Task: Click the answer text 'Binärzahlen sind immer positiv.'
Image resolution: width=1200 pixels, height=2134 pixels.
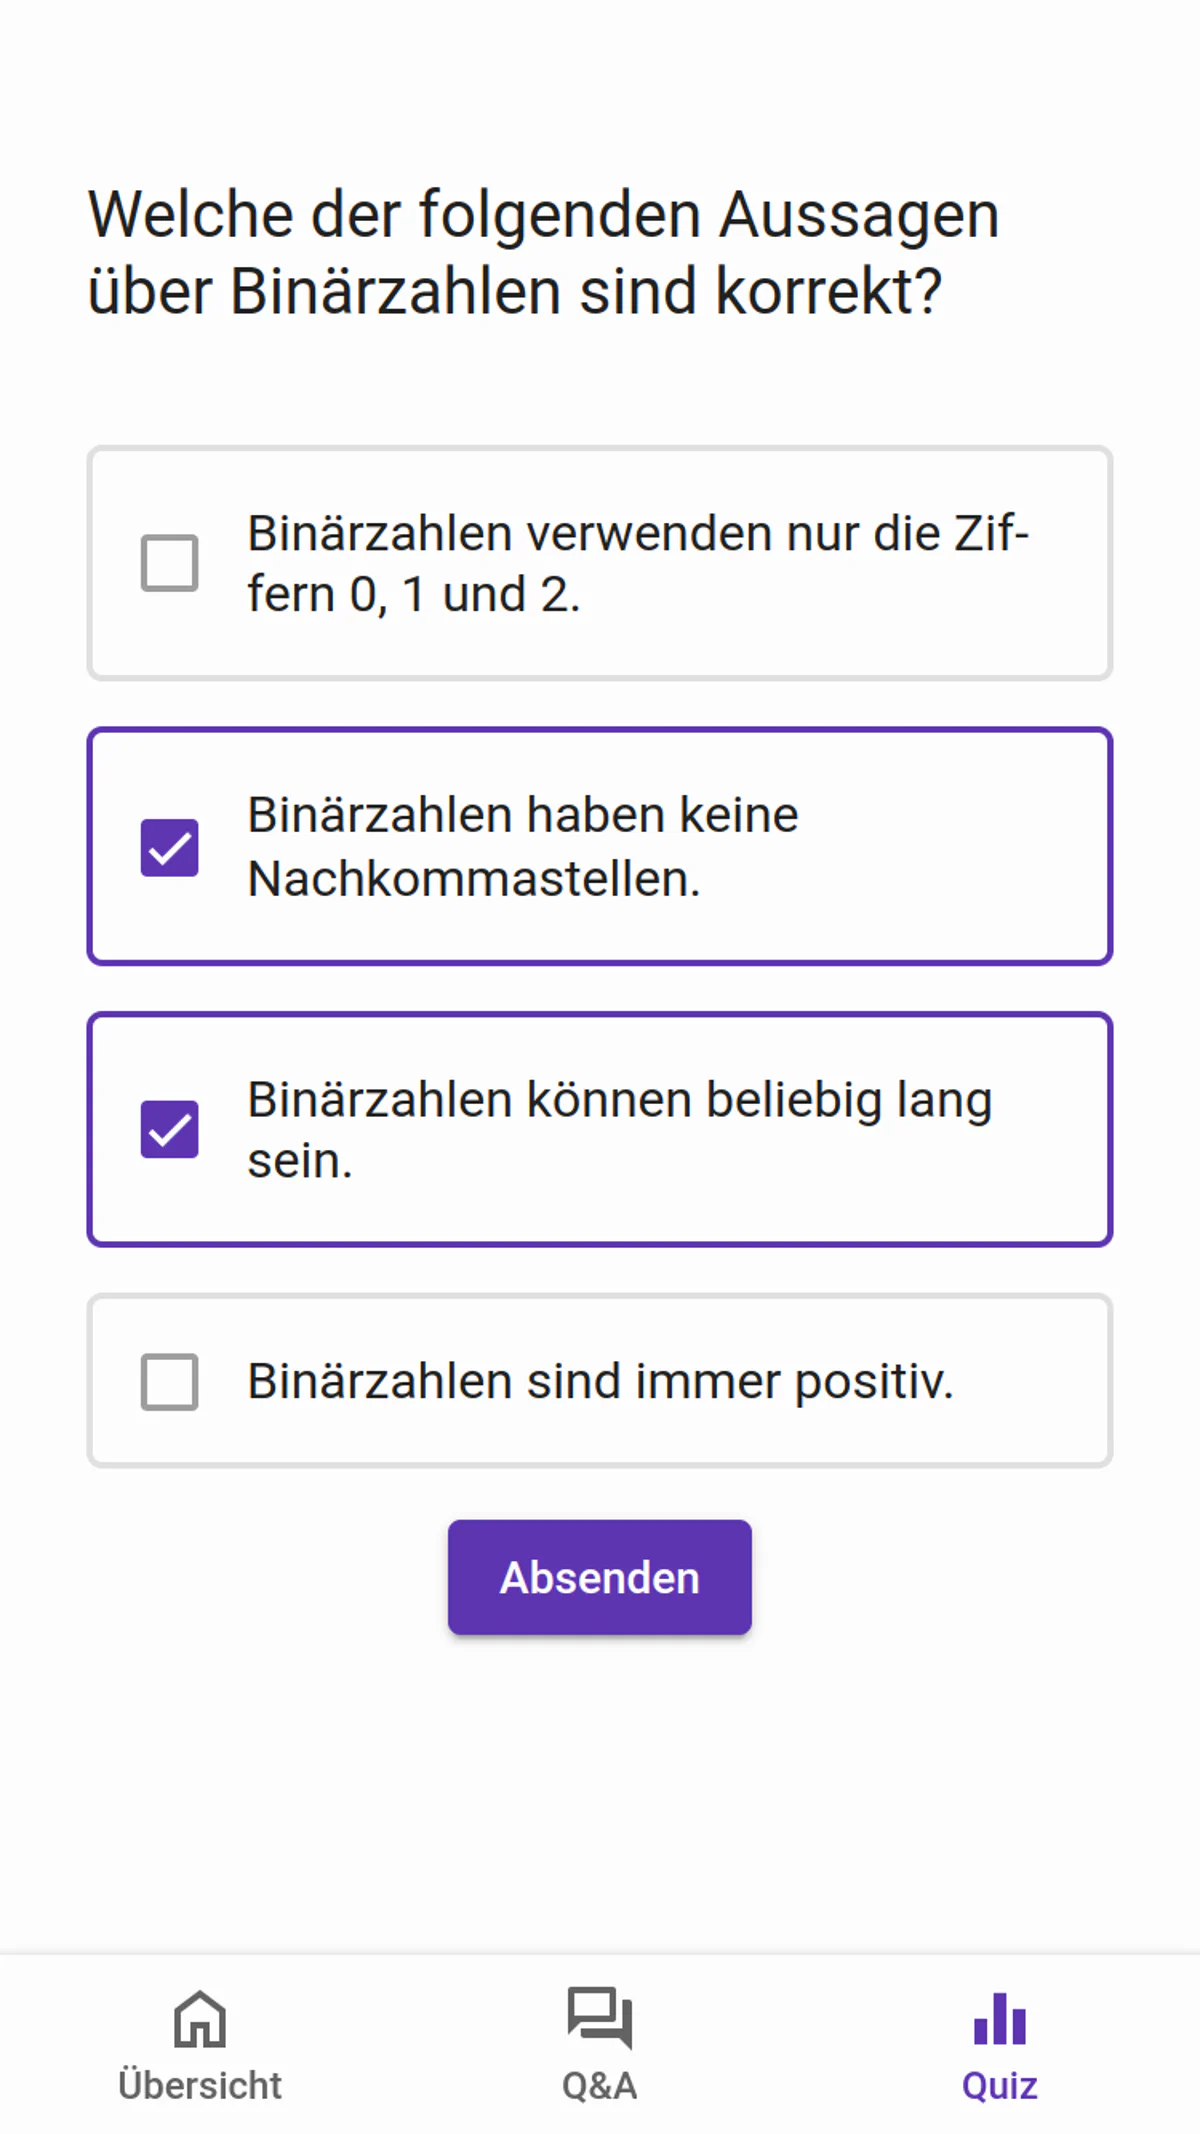Action: tap(600, 1382)
